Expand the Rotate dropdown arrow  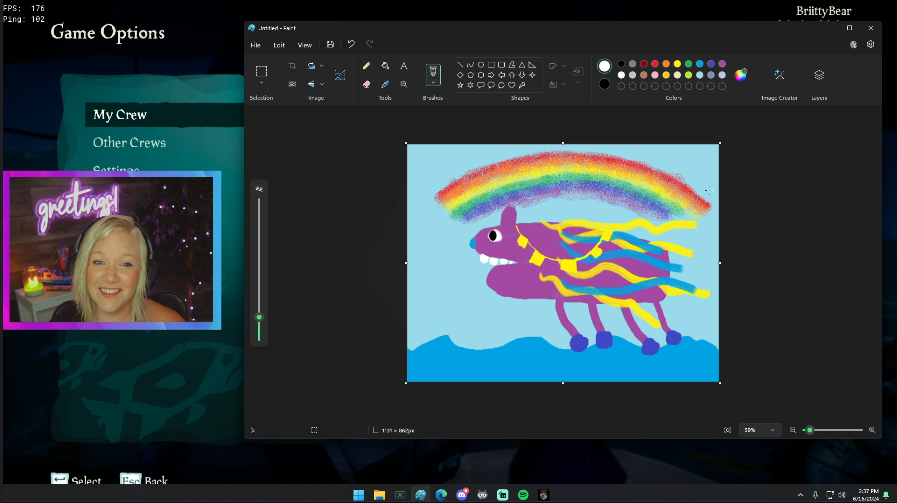point(322,66)
